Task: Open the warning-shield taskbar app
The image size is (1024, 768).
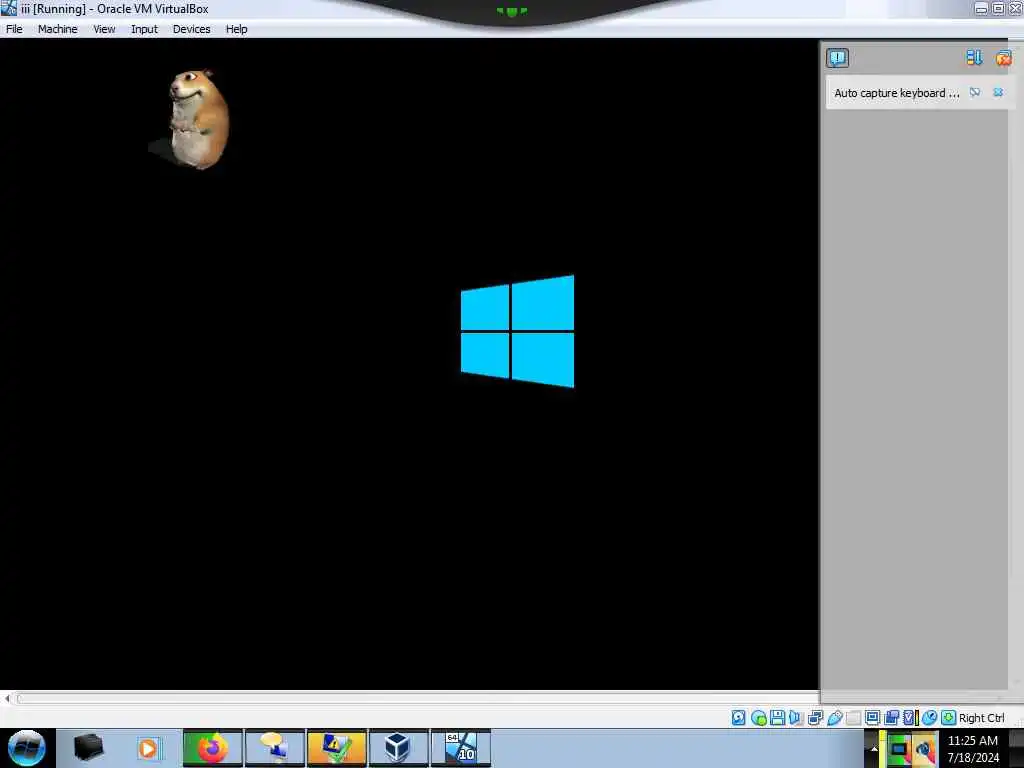Action: pyautogui.click(x=336, y=748)
